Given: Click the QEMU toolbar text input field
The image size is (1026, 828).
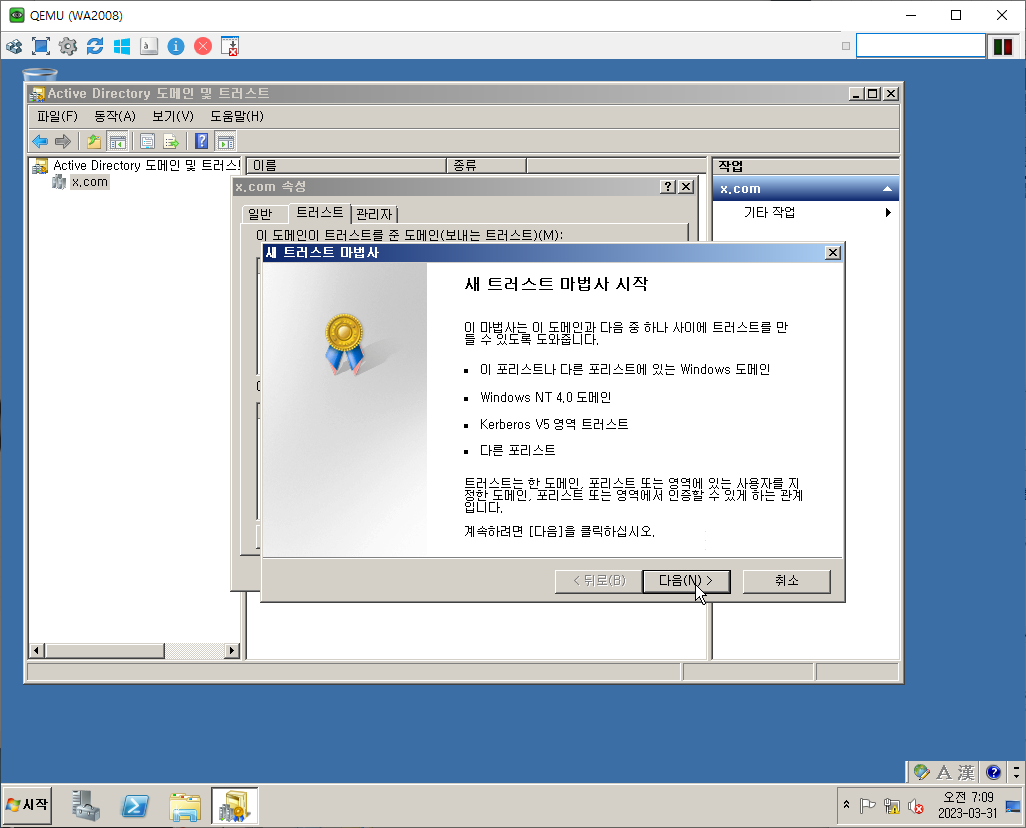Looking at the screenshot, I should tap(921, 46).
